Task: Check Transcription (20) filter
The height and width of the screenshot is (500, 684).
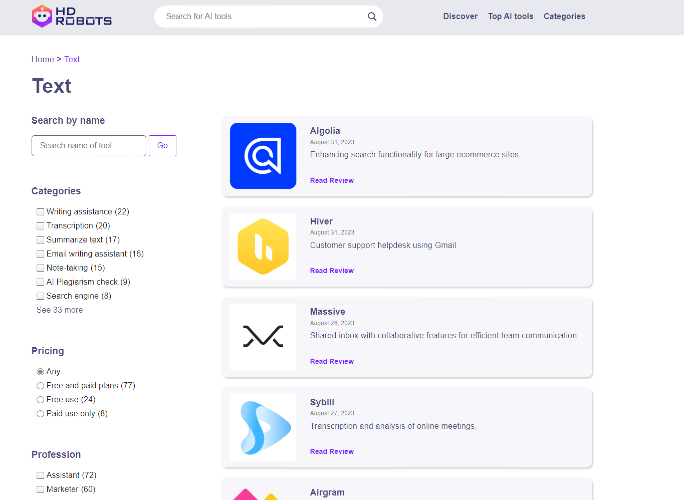Action: pos(40,226)
